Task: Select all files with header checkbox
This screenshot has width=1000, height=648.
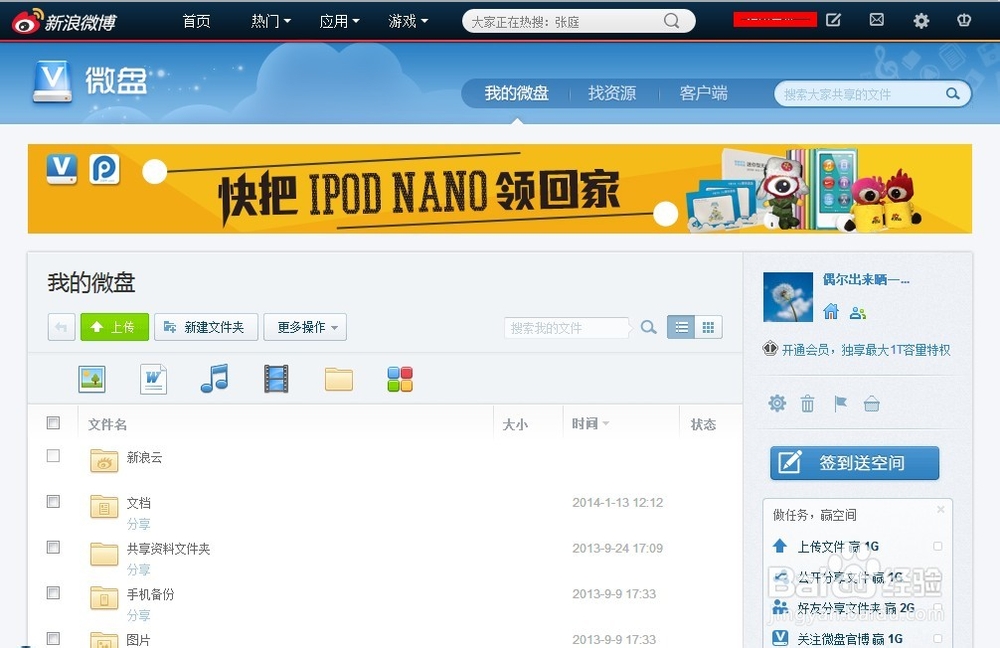Action: [x=54, y=423]
